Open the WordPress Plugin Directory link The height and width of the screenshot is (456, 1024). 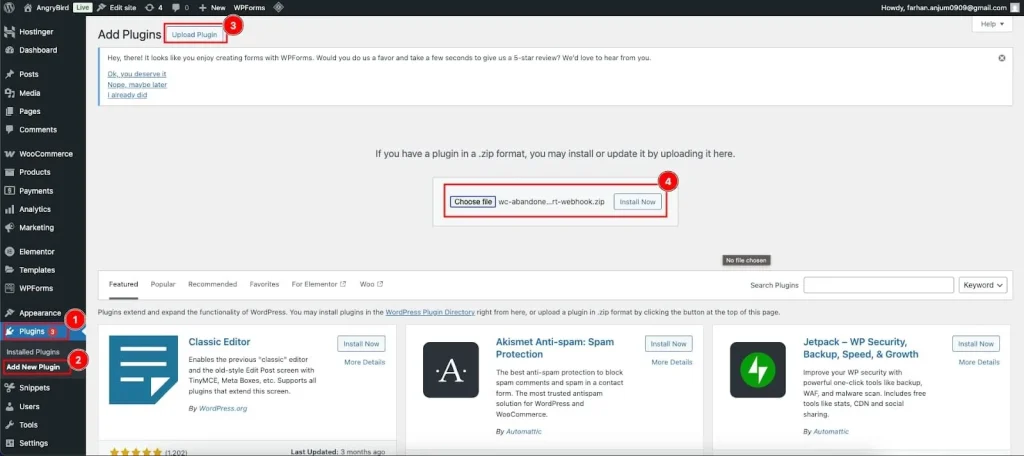pyautogui.click(x=430, y=312)
